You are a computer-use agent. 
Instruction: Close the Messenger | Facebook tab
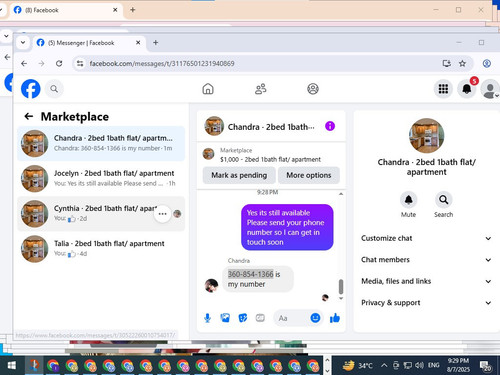click(x=138, y=43)
